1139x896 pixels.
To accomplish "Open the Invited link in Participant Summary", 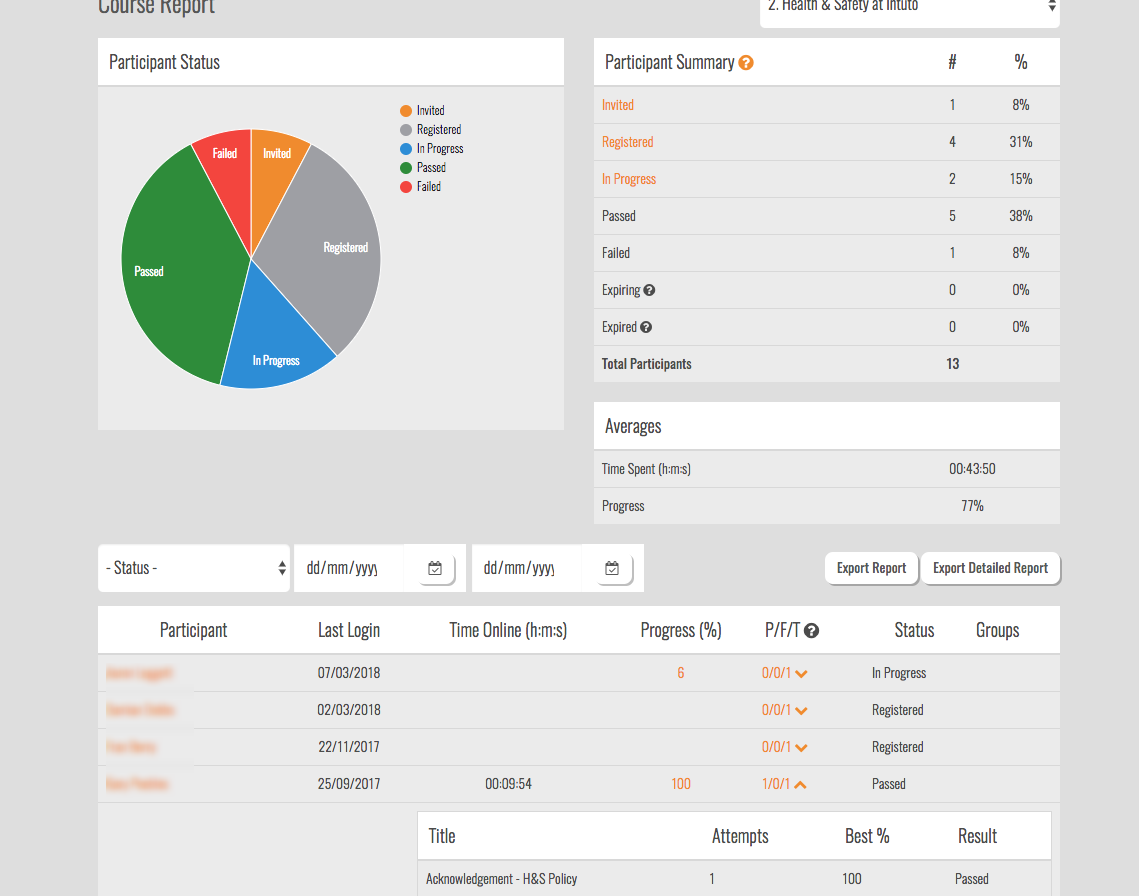I will coord(617,105).
